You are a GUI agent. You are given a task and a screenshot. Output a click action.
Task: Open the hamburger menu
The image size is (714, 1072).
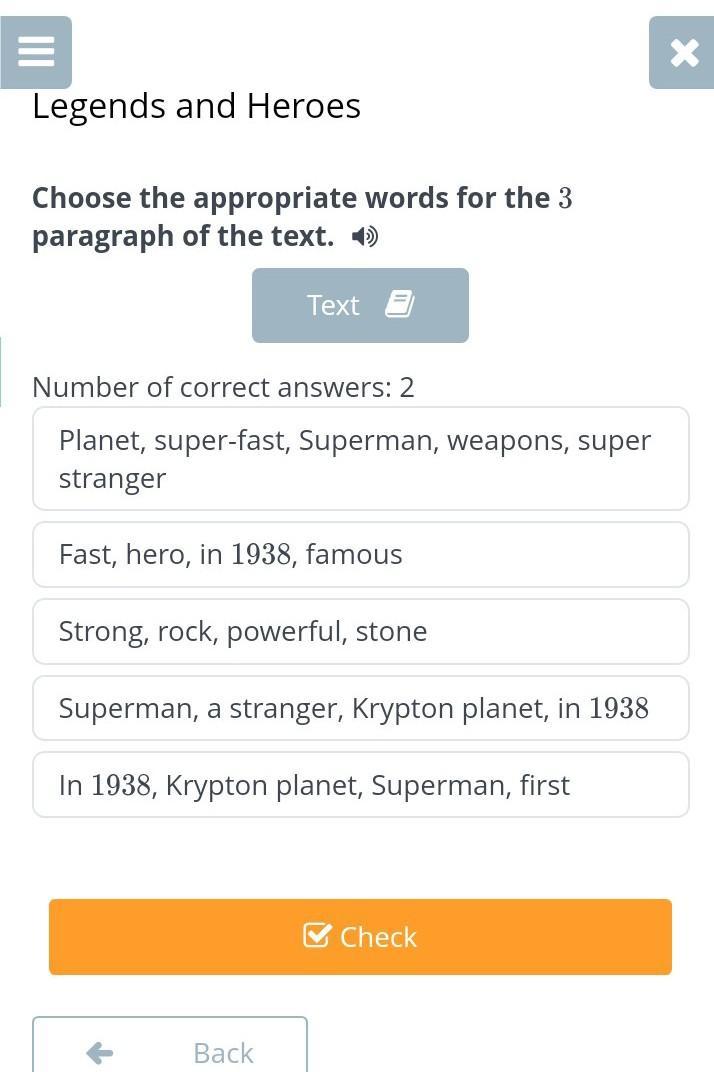[x=36, y=52]
